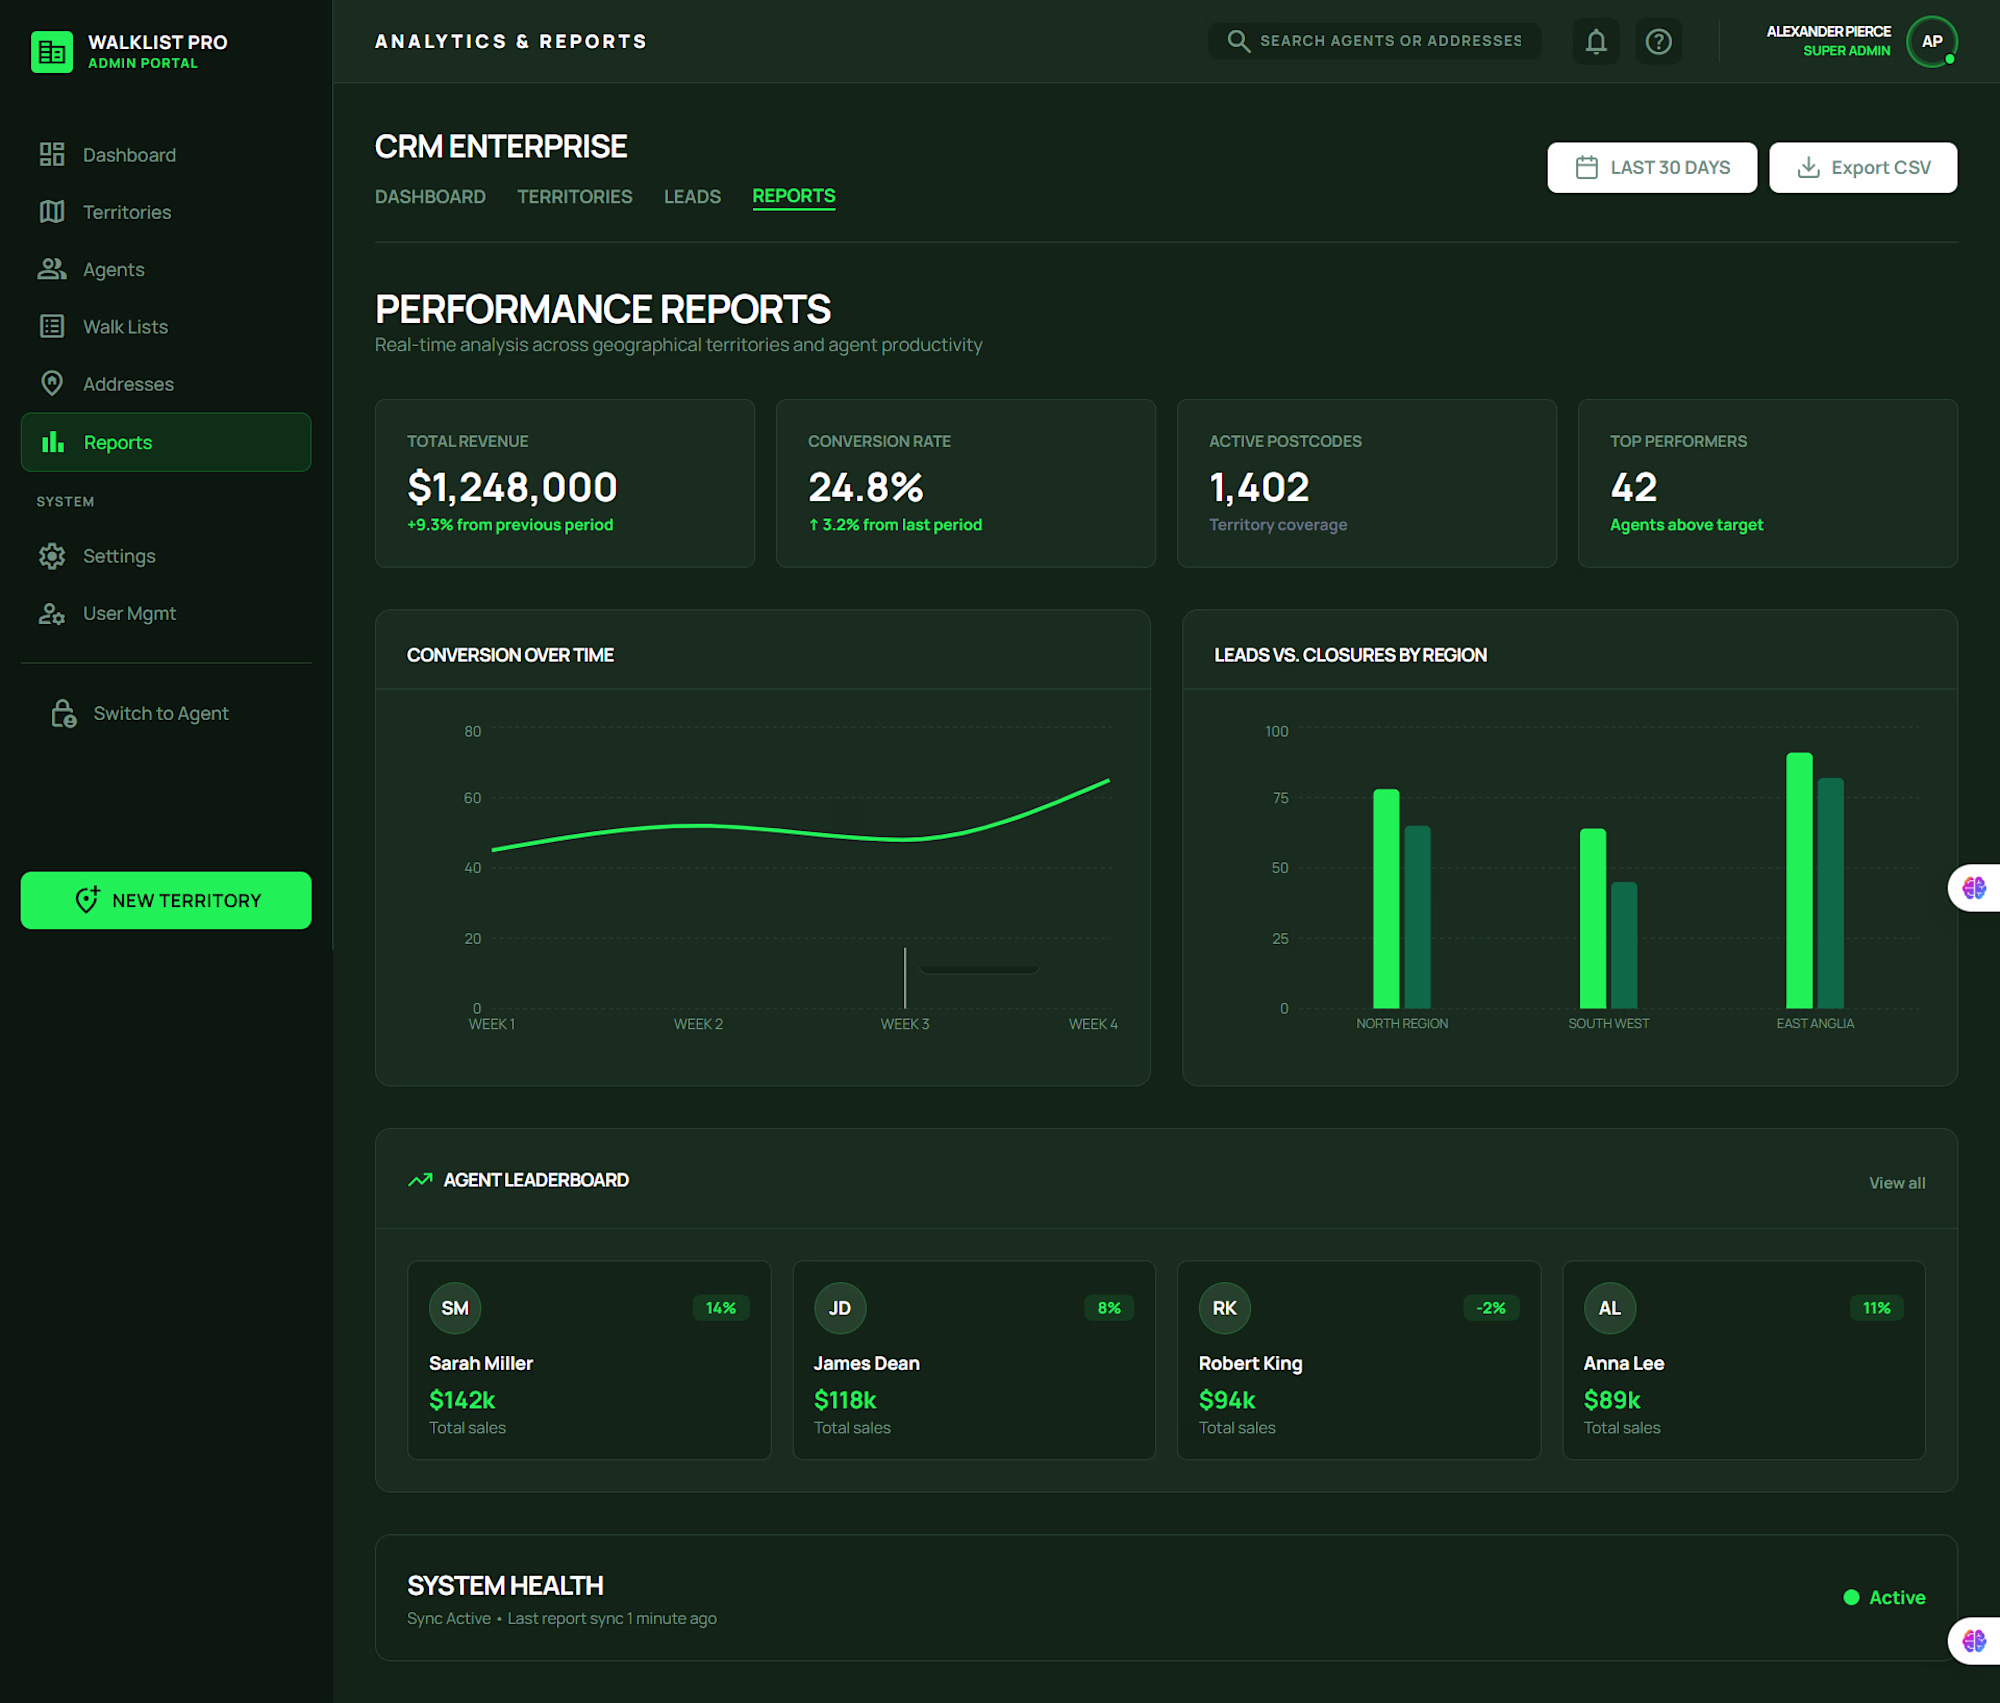Select the Territories tab under CRM Enterprise
This screenshot has height=1703, width=2000.
point(574,197)
